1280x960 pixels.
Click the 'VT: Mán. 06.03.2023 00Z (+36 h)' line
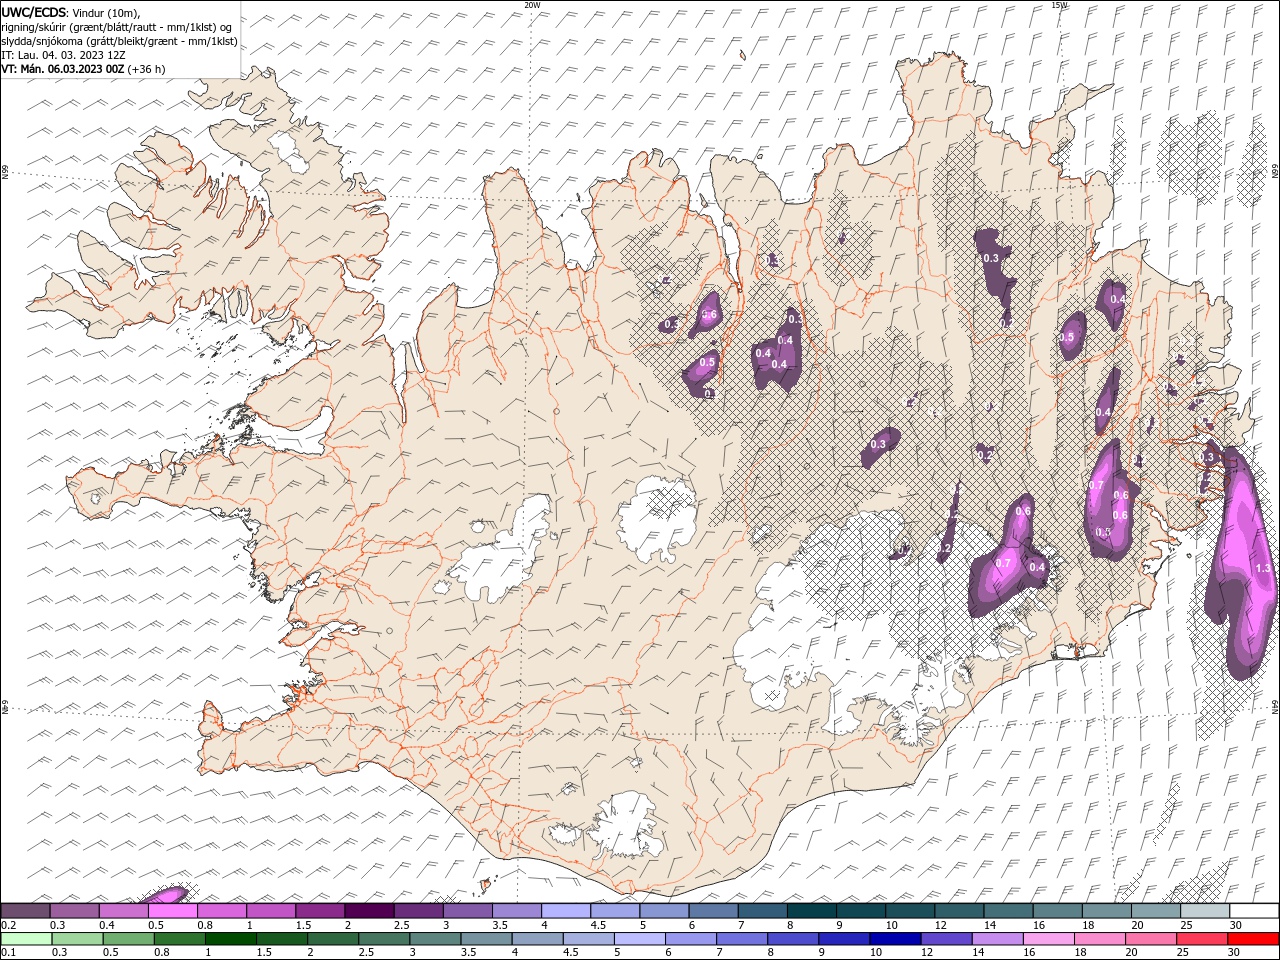pos(83,69)
